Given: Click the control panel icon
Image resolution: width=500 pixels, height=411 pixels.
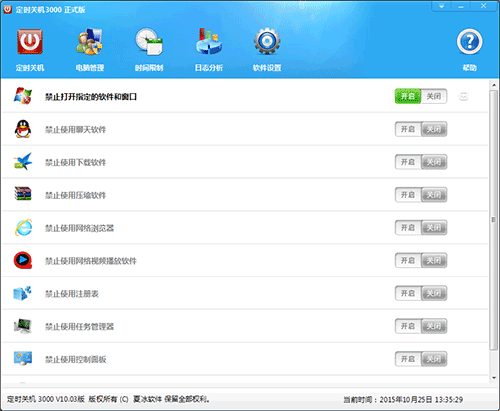Looking at the screenshot, I should (x=23, y=358).
